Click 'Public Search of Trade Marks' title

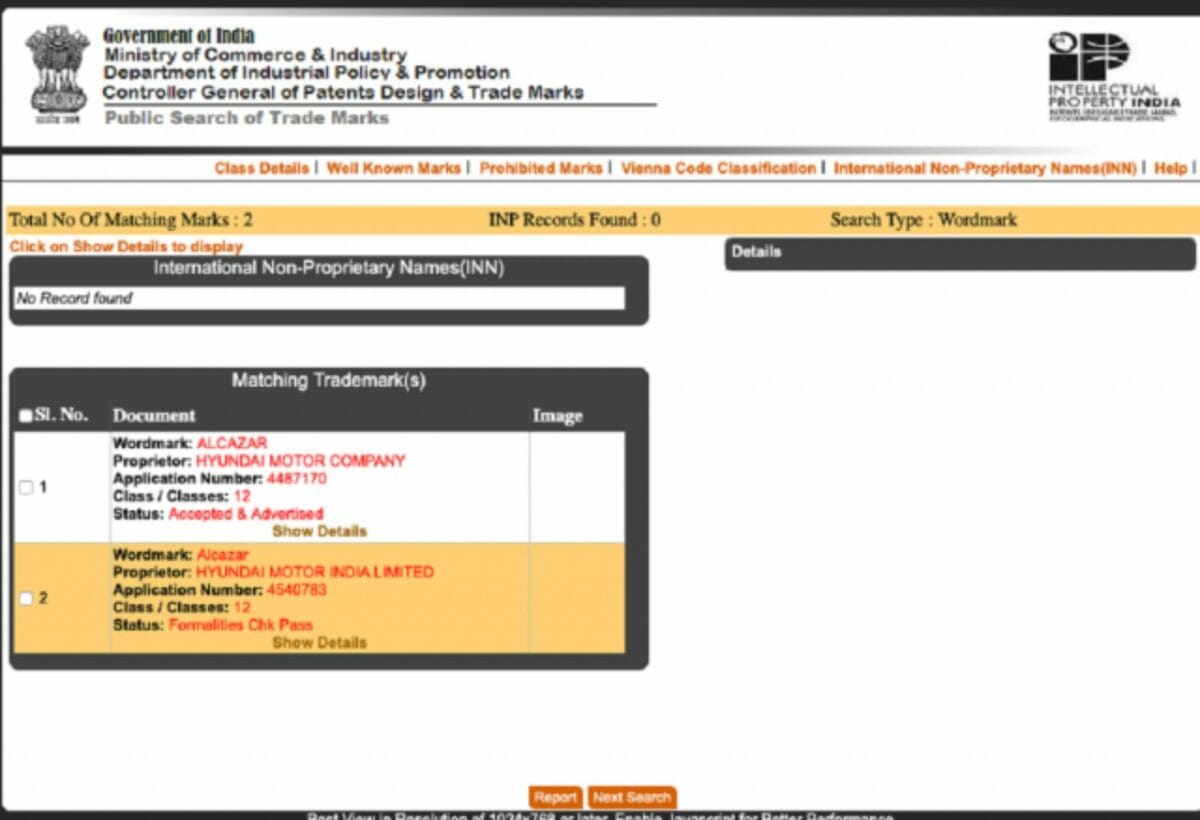click(x=247, y=118)
